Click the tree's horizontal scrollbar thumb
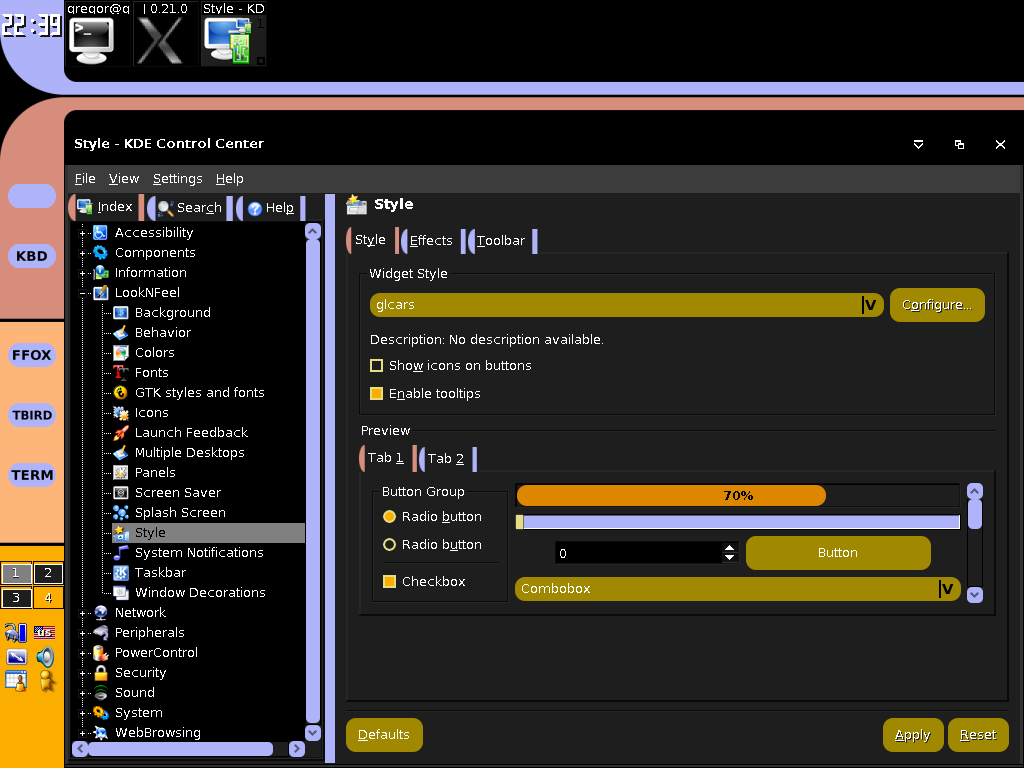 [x=181, y=748]
